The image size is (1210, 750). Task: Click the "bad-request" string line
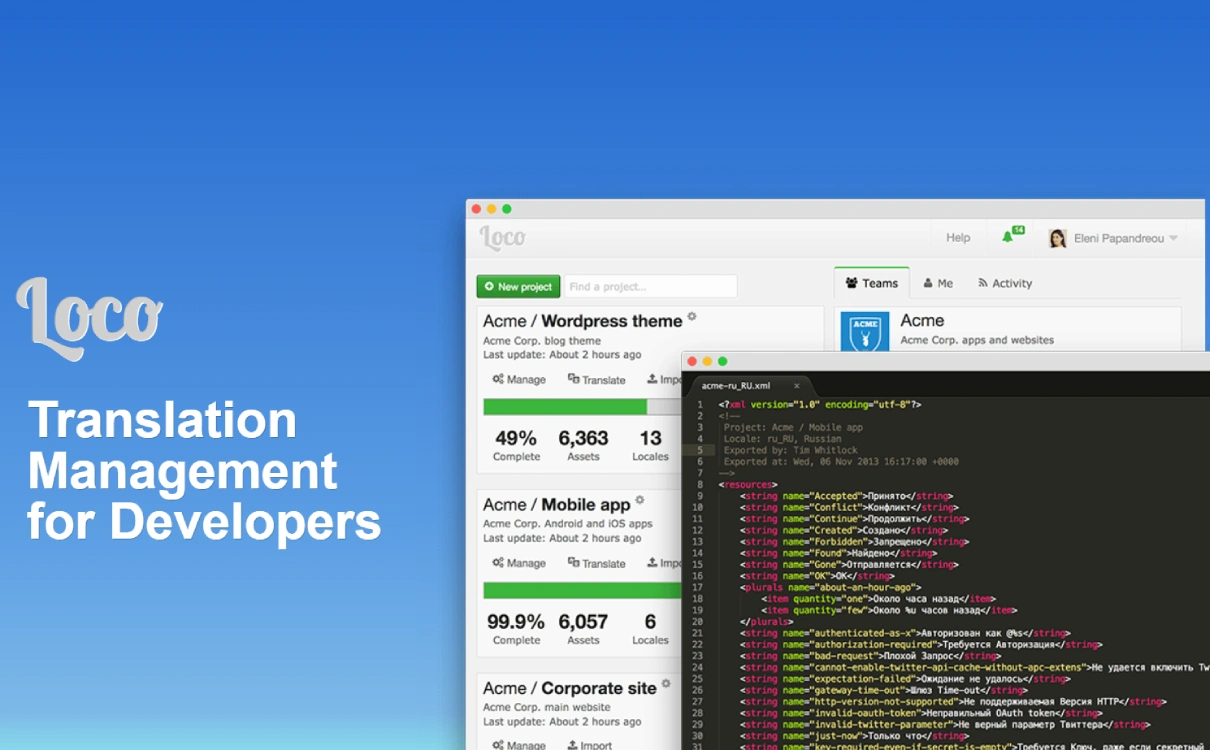pyautogui.click(x=870, y=656)
